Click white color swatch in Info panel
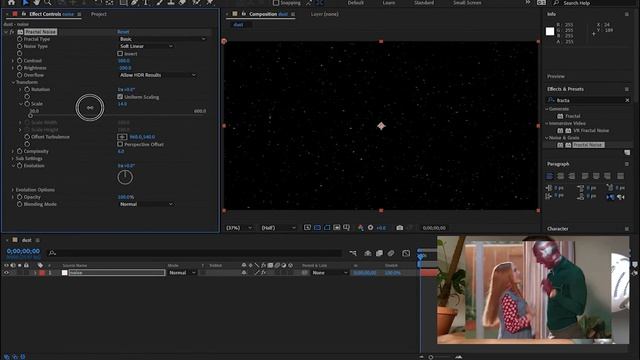640x360 pixels. click(550, 31)
